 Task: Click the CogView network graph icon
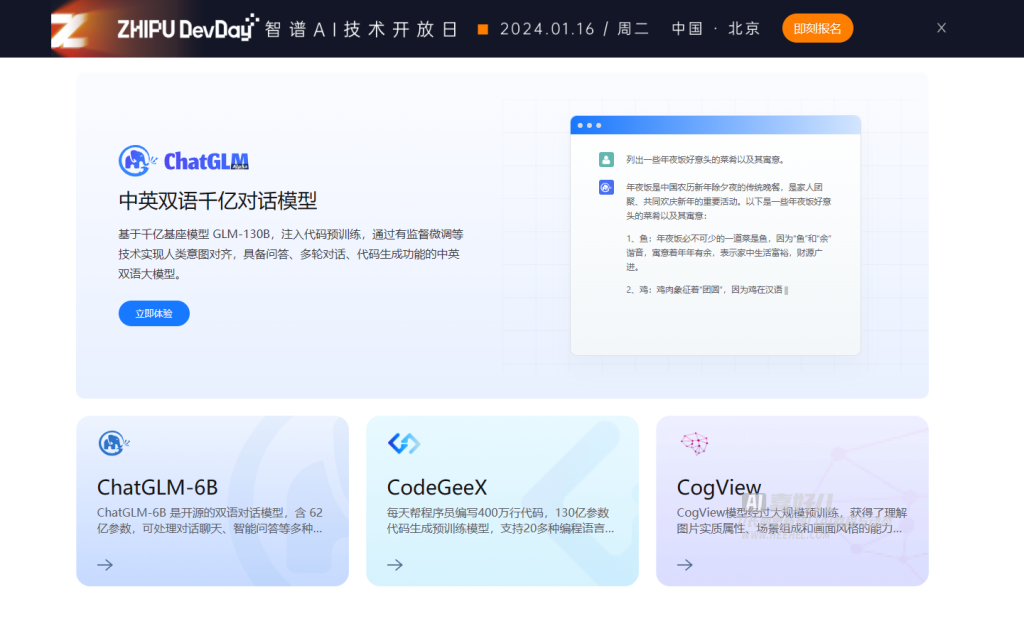pos(694,443)
